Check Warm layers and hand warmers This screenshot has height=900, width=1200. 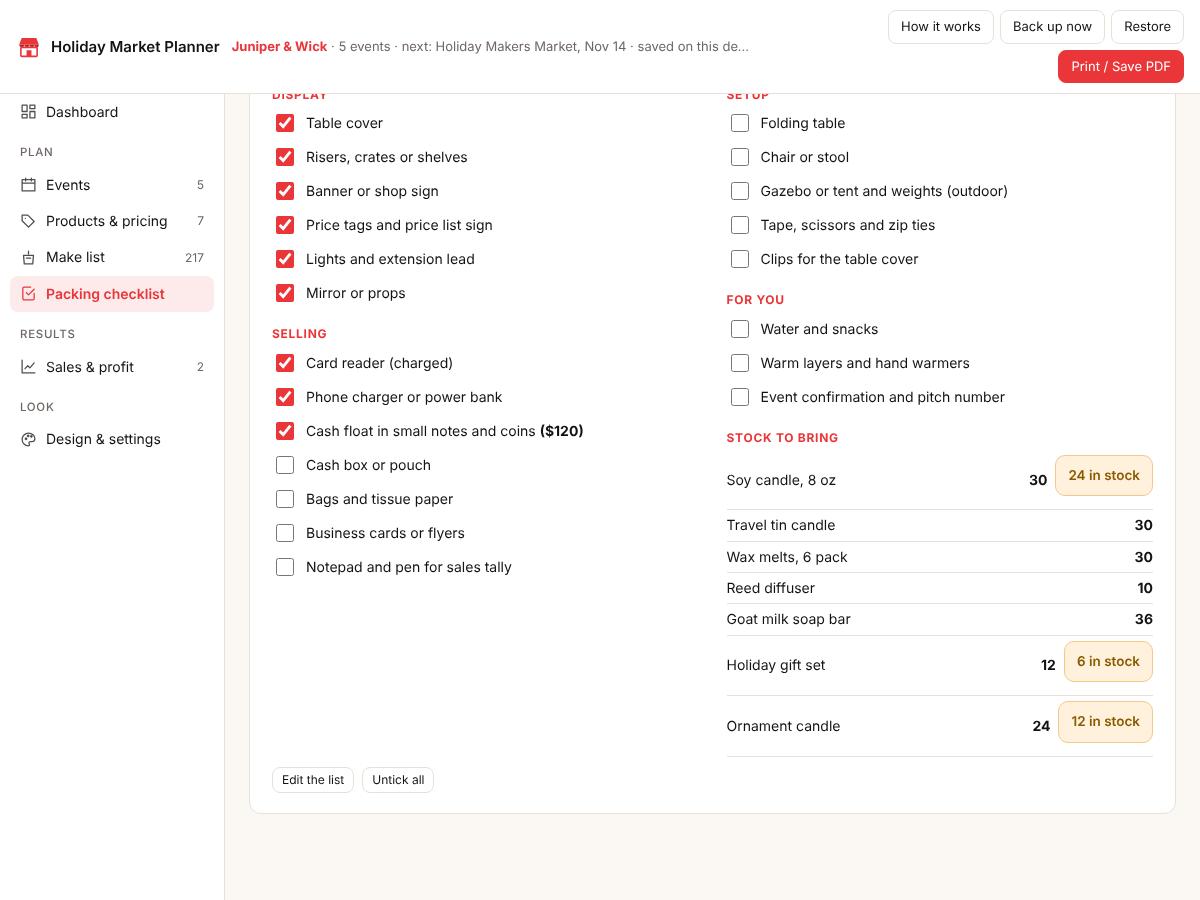click(x=740, y=363)
